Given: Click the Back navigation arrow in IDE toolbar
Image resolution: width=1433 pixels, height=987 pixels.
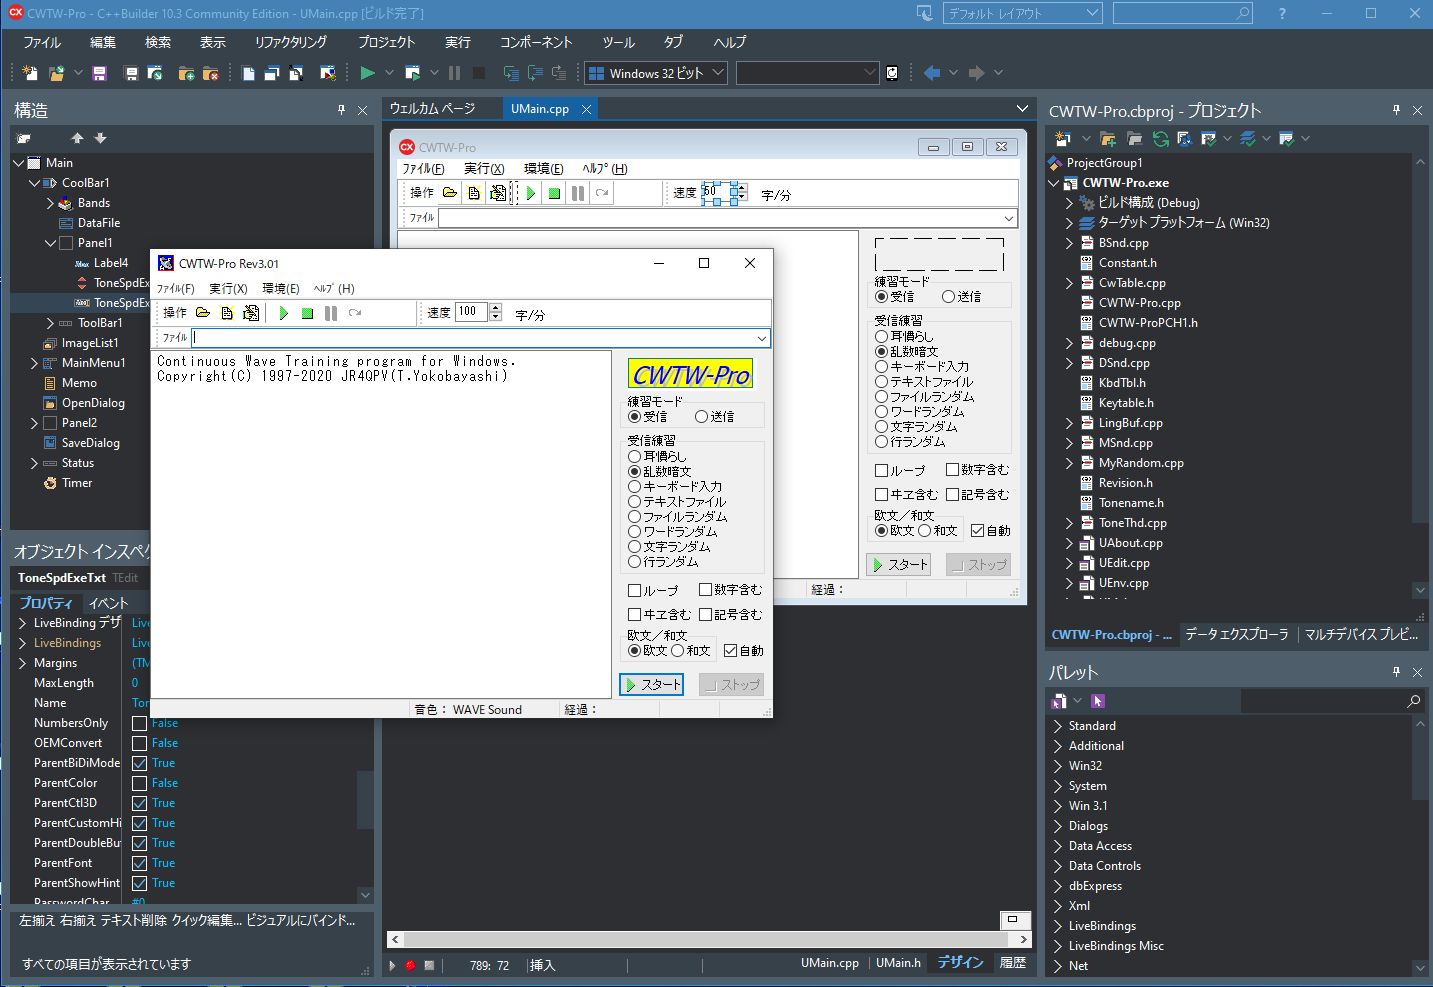Looking at the screenshot, I should point(932,73).
